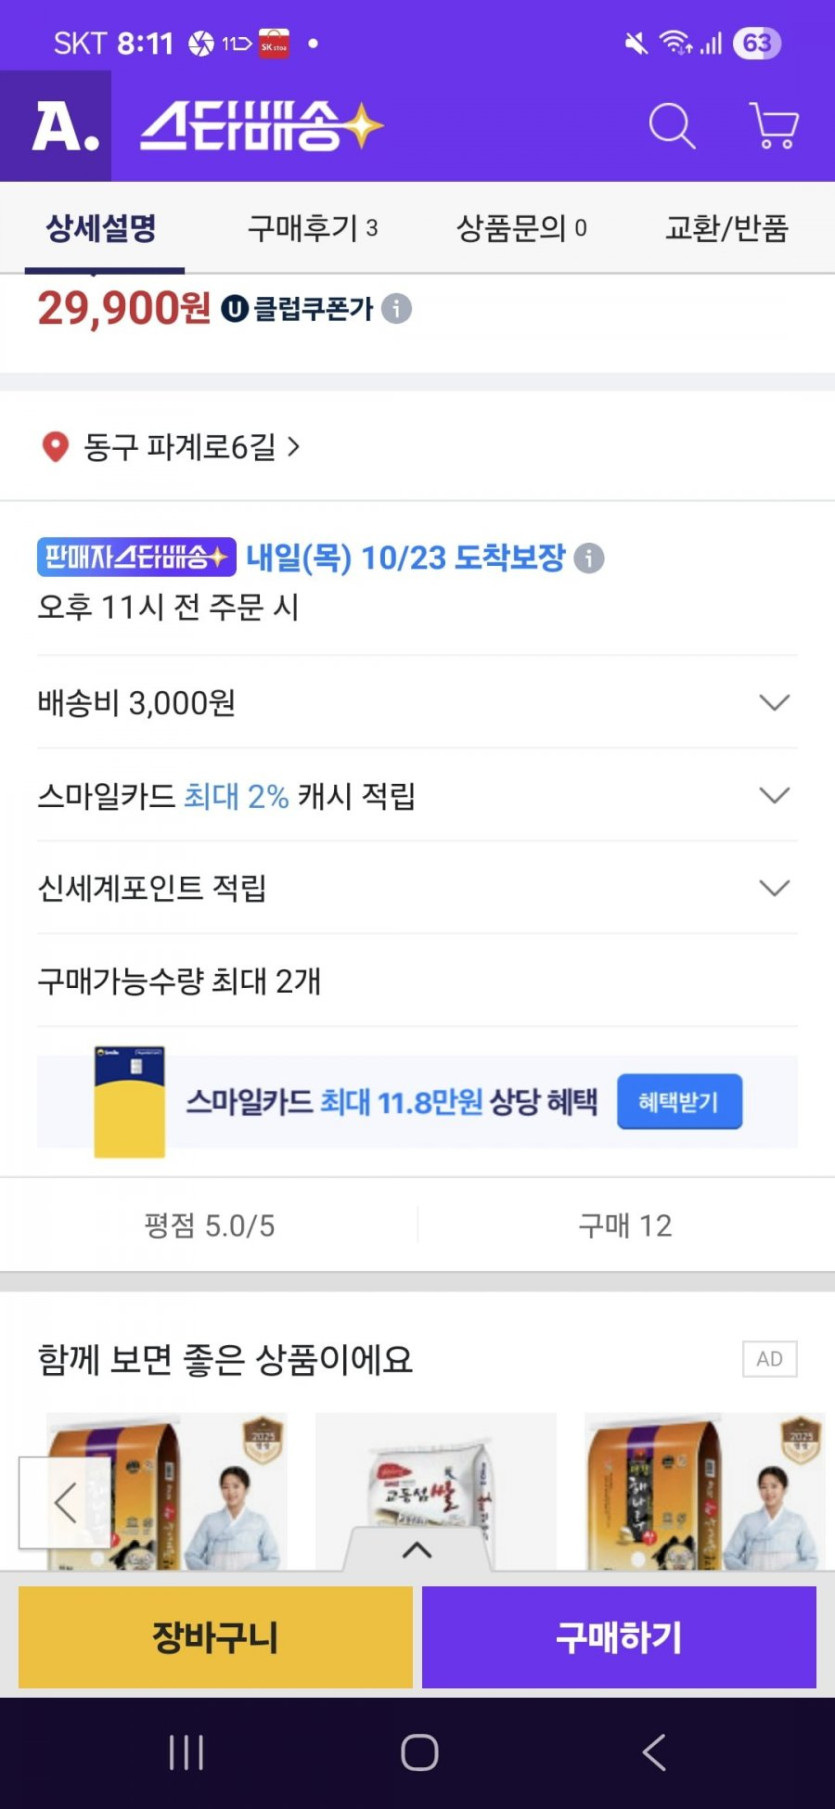Tap the red location pin icon
Viewport: 835px width, 1809px height.
(x=55, y=447)
